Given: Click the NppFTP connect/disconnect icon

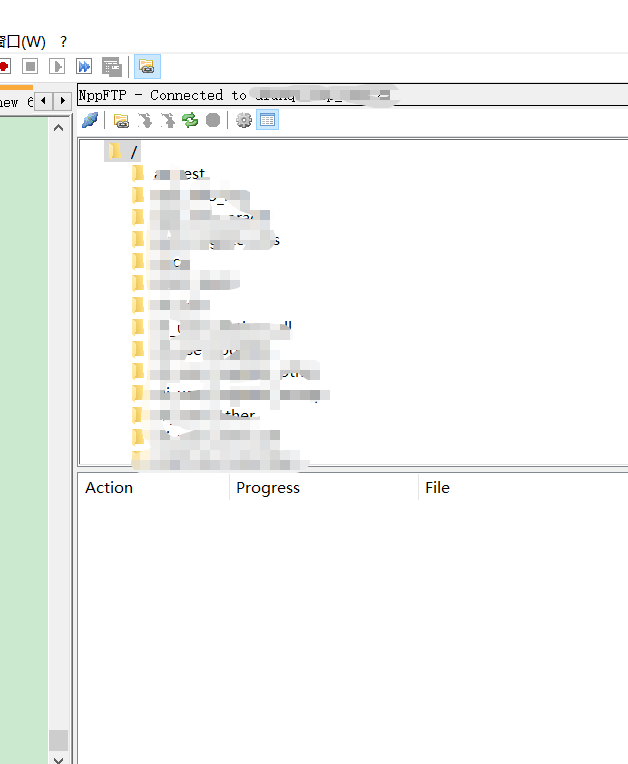Looking at the screenshot, I should (x=90, y=120).
